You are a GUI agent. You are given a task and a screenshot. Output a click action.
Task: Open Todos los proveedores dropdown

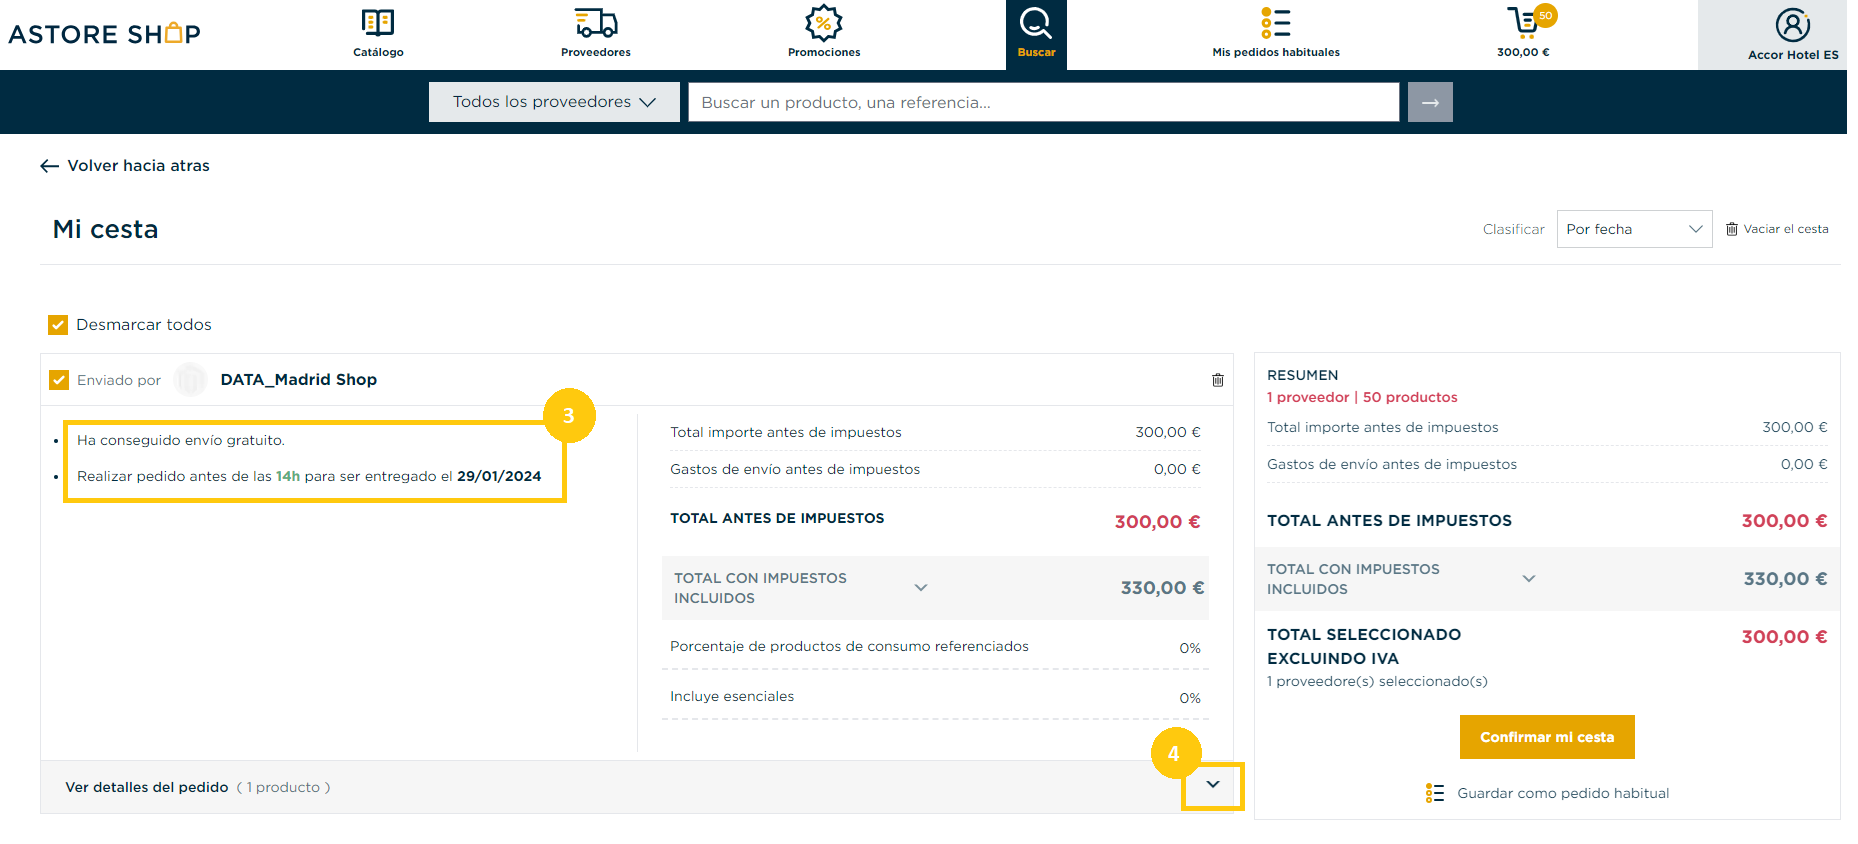coord(554,102)
